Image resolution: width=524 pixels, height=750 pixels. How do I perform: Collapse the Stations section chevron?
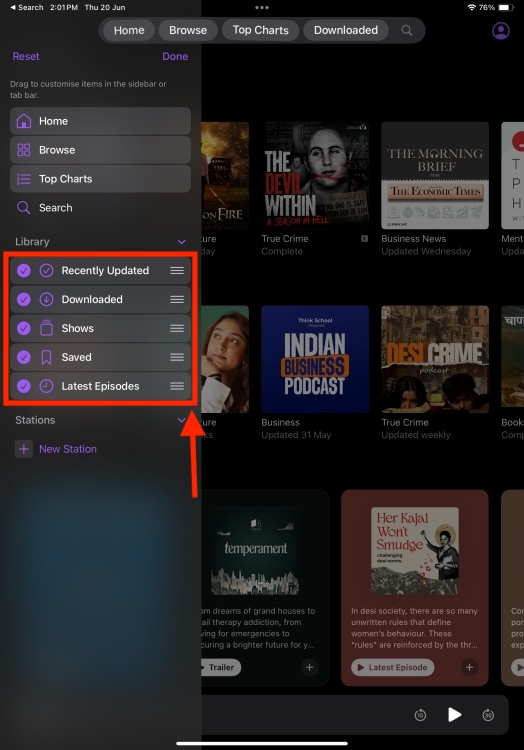(x=181, y=420)
